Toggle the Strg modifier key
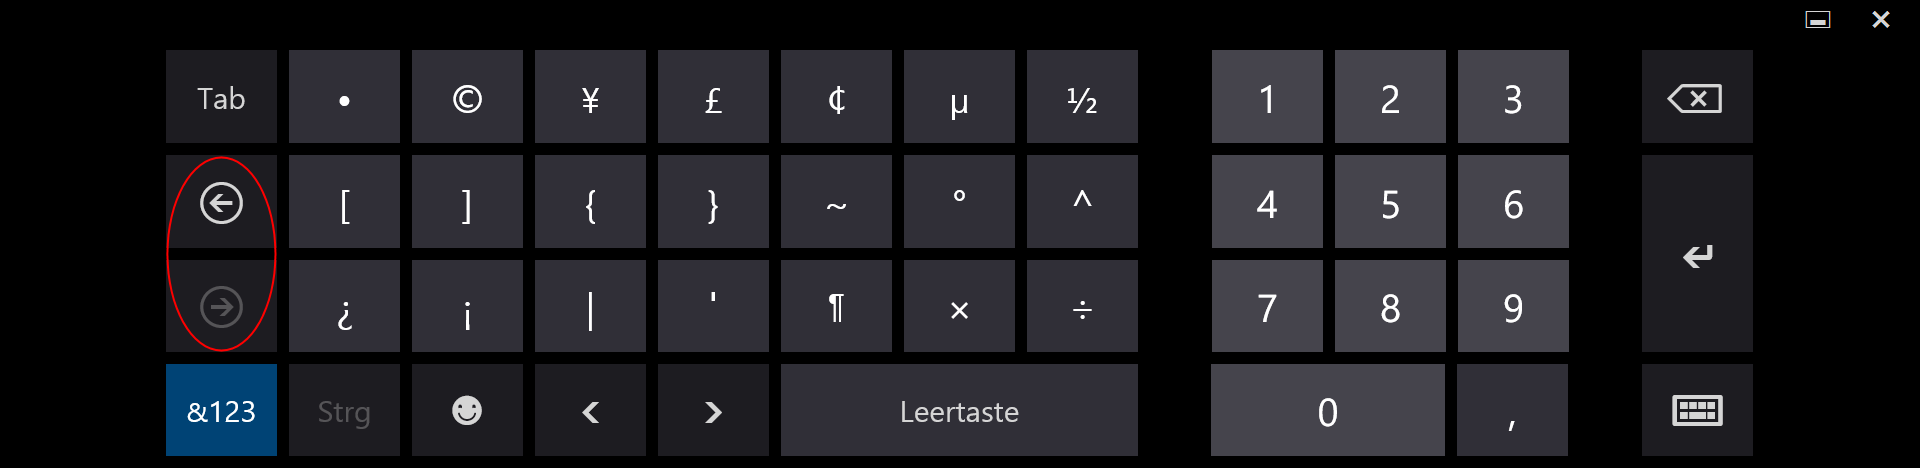This screenshot has width=1920, height=468. (344, 410)
